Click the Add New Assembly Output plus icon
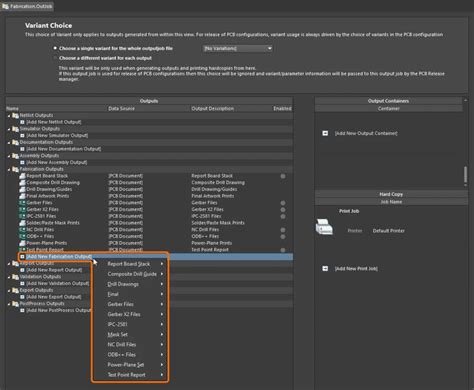Screen dimensions: 474x390 pos(22,162)
